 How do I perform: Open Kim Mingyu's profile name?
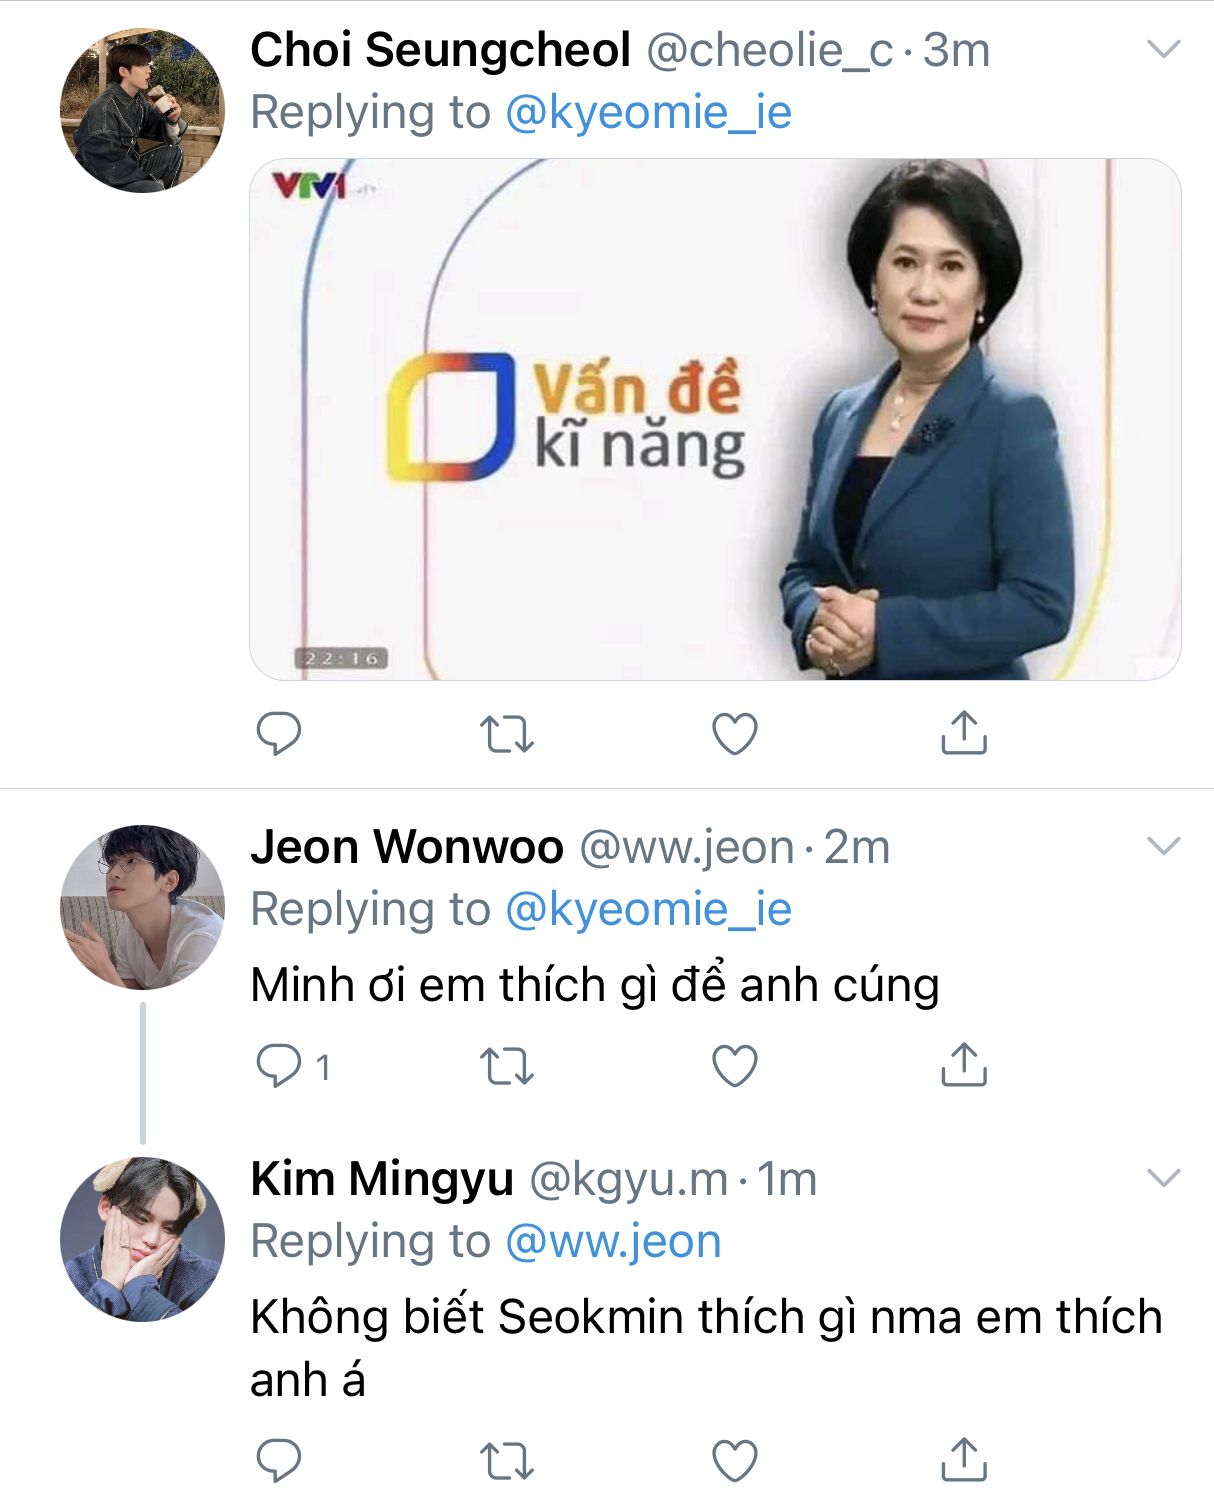[x=382, y=1179]
